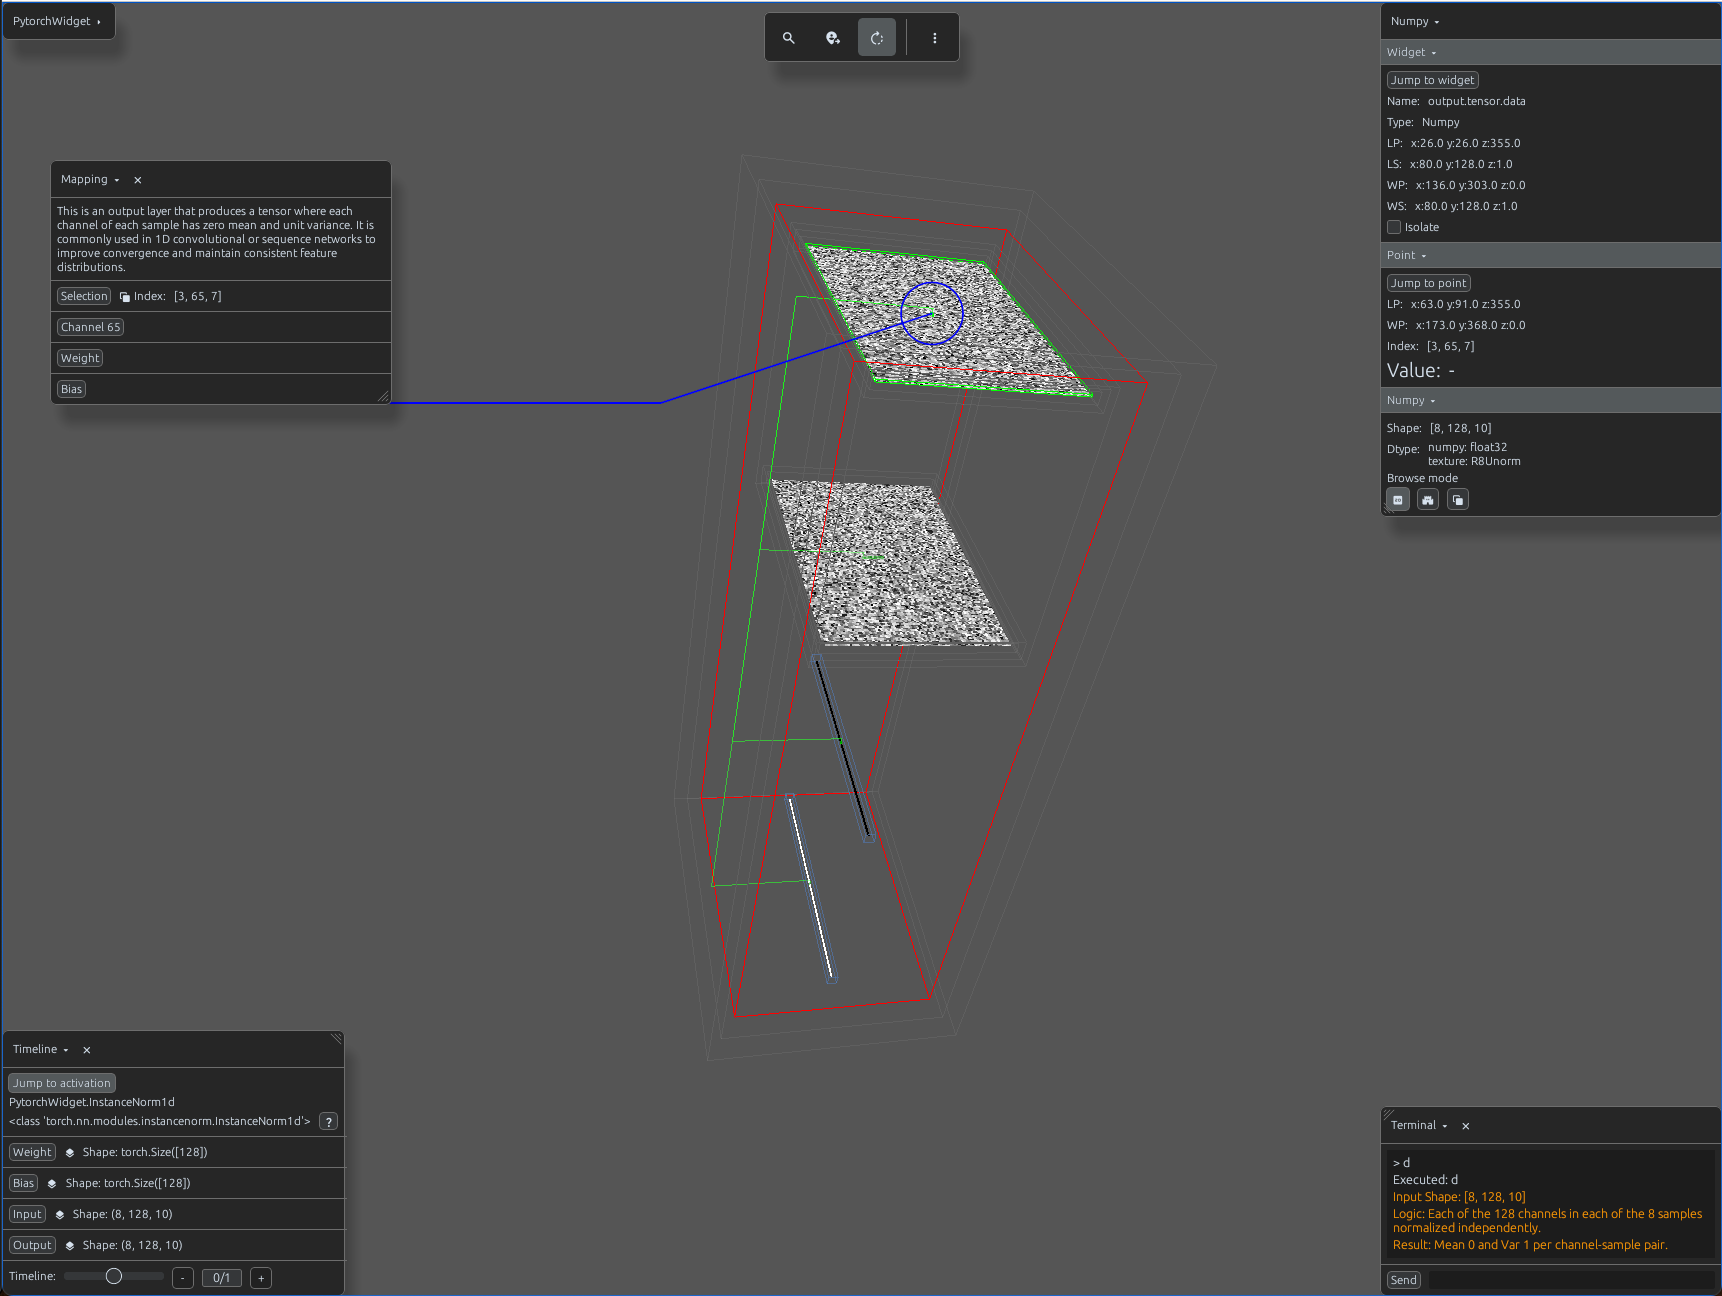Click the Terminal command input field
The image size is (1722, 1296).
(x=1570, y=1280)
